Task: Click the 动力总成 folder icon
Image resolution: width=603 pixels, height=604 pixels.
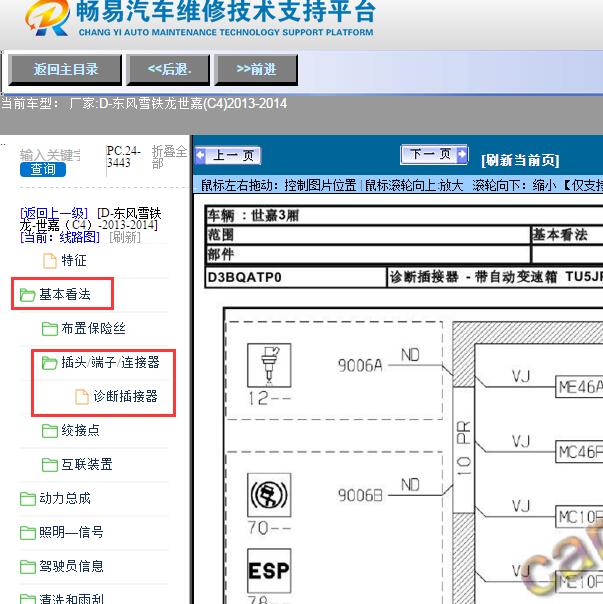Action: coord(27,499)
